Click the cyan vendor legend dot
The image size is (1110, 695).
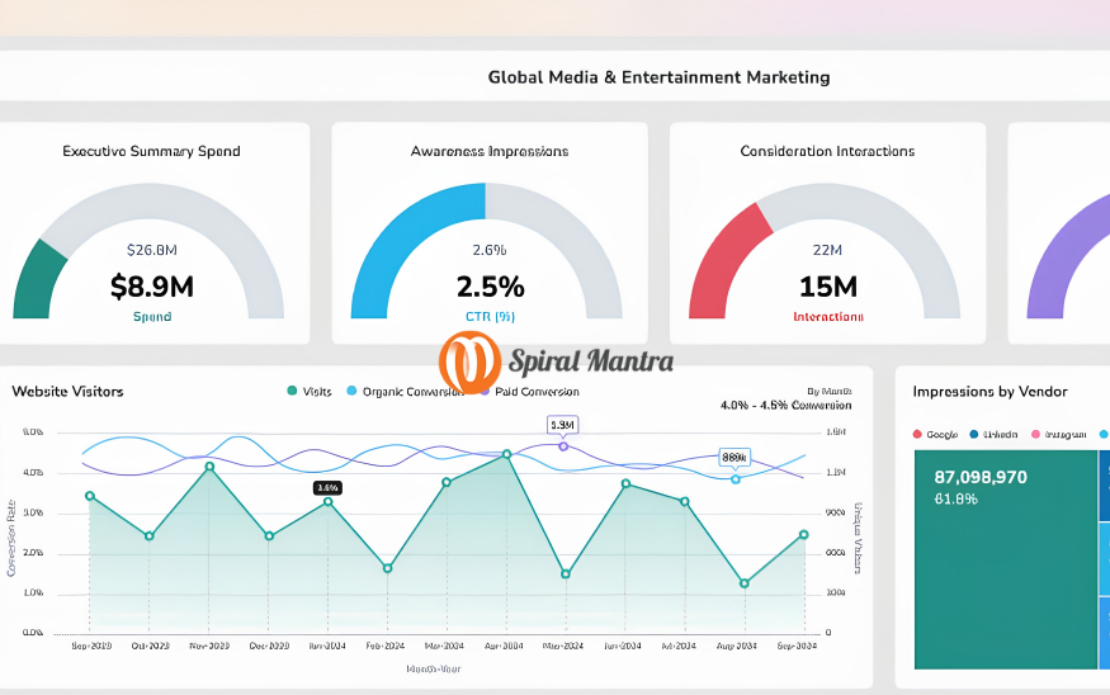point(1104,434)
